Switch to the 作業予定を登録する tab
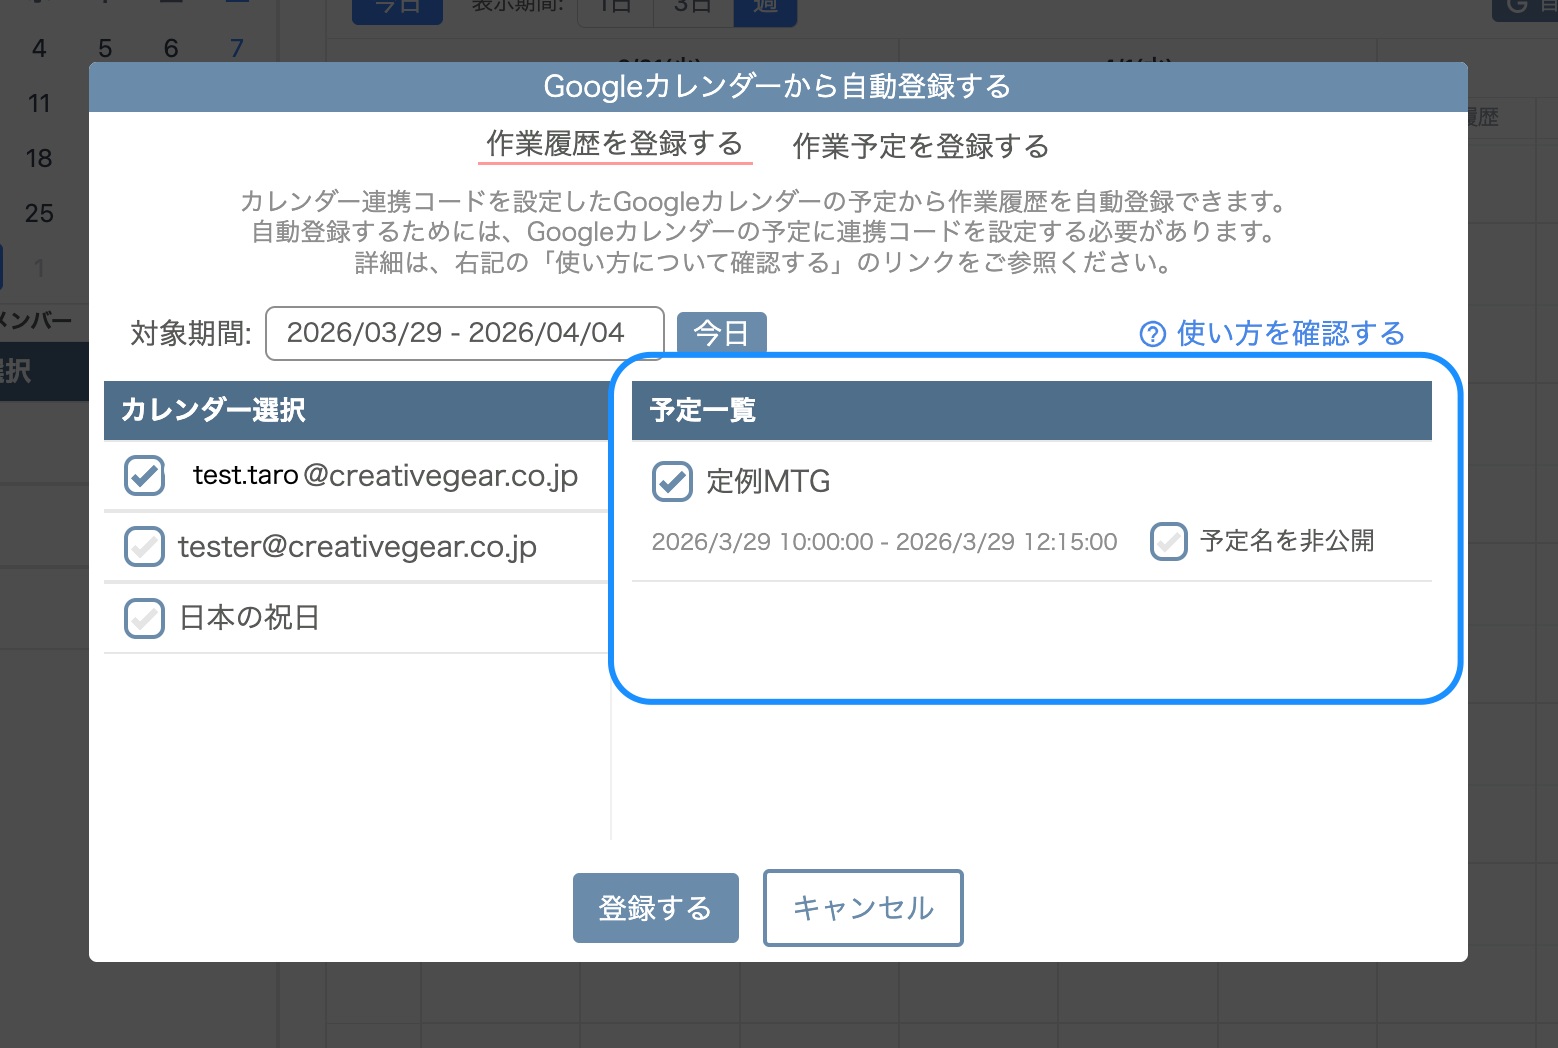1558x1048 pixels. (x=919, y=146)
